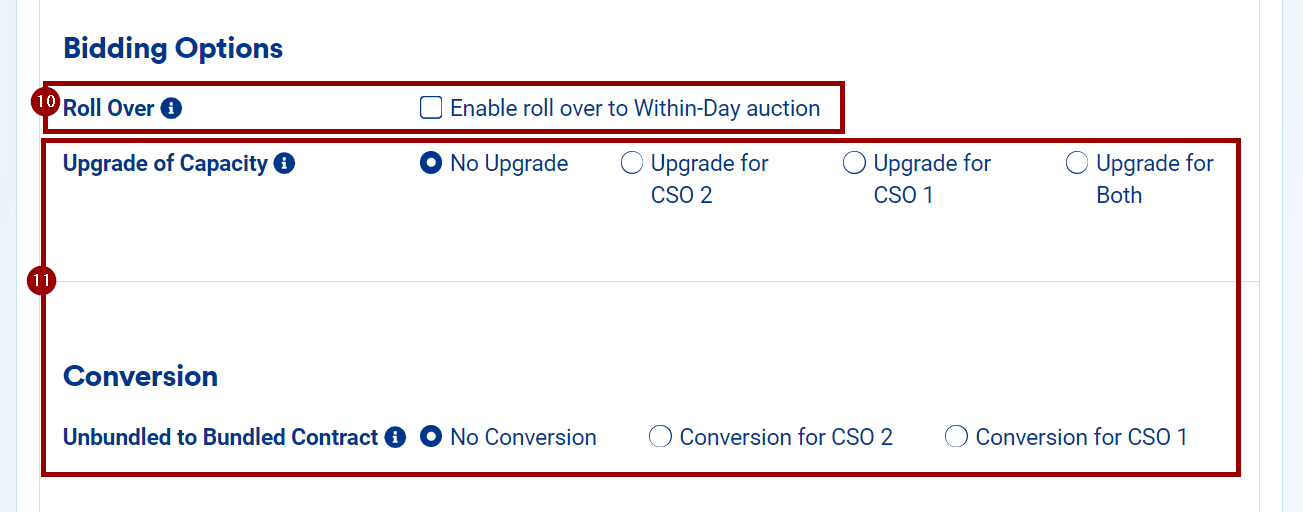Click the Roll Over field label
This screenshot has width=1303, height=512.
pyautogui.click(x=108, y=108)
